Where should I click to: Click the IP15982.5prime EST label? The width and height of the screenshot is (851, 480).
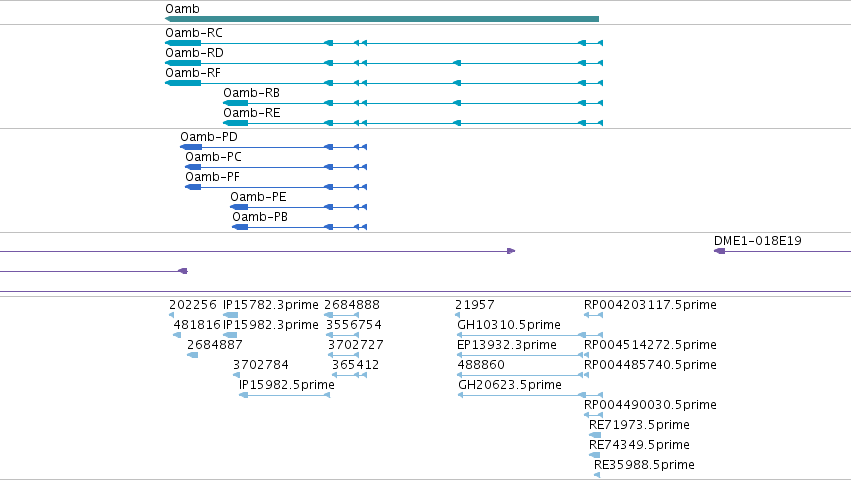287,386
